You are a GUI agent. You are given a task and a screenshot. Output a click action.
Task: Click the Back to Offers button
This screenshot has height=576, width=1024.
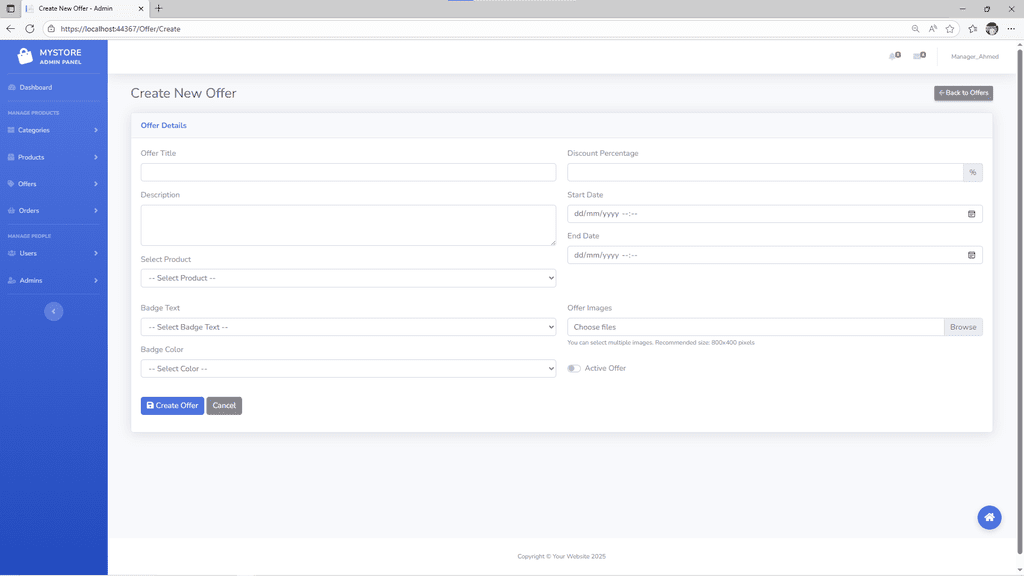[x=963, y=93]
